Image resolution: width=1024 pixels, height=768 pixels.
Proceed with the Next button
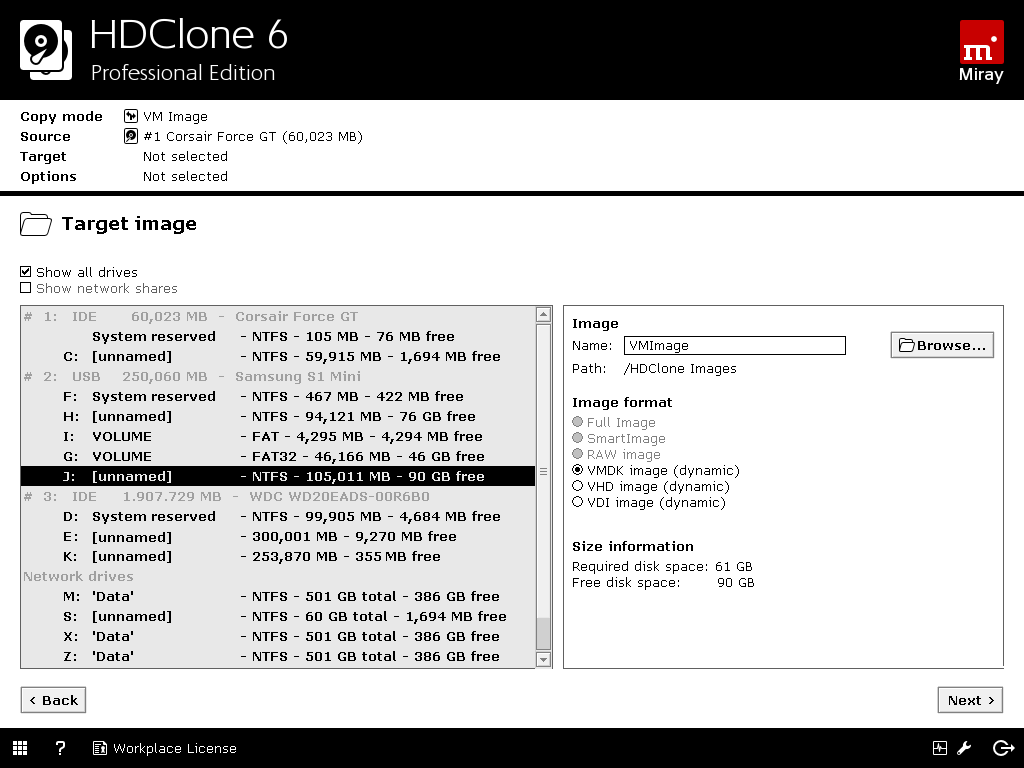pos(970,700)
